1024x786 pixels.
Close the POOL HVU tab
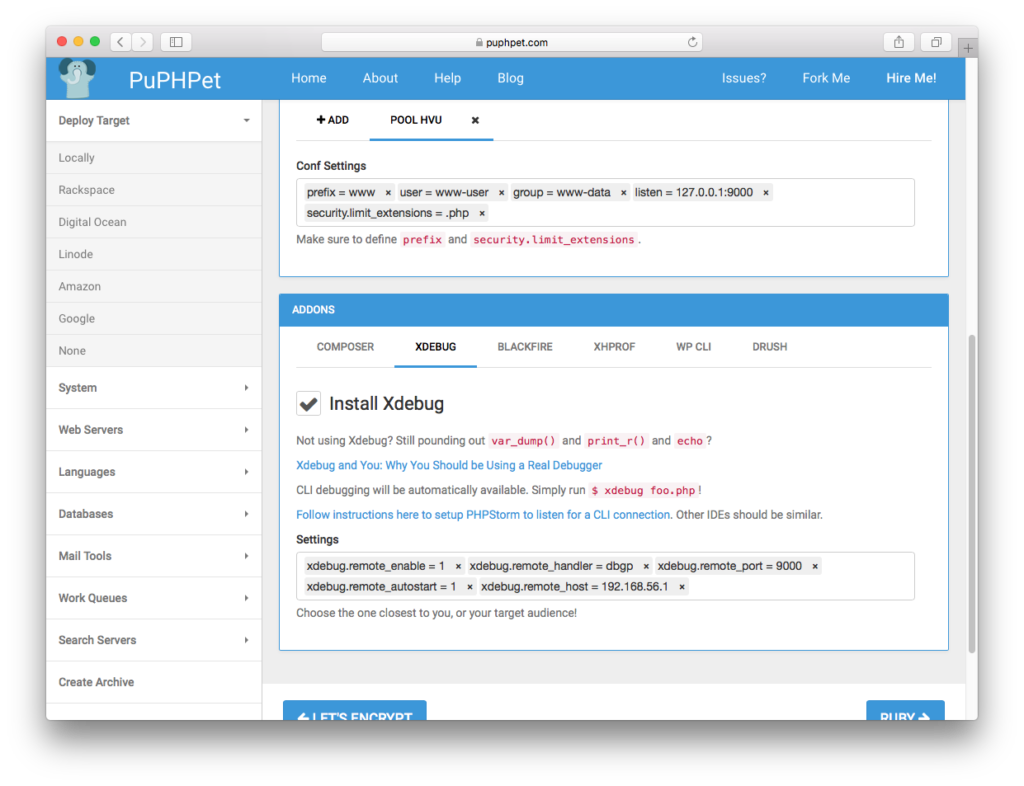(x=475, y=120)
